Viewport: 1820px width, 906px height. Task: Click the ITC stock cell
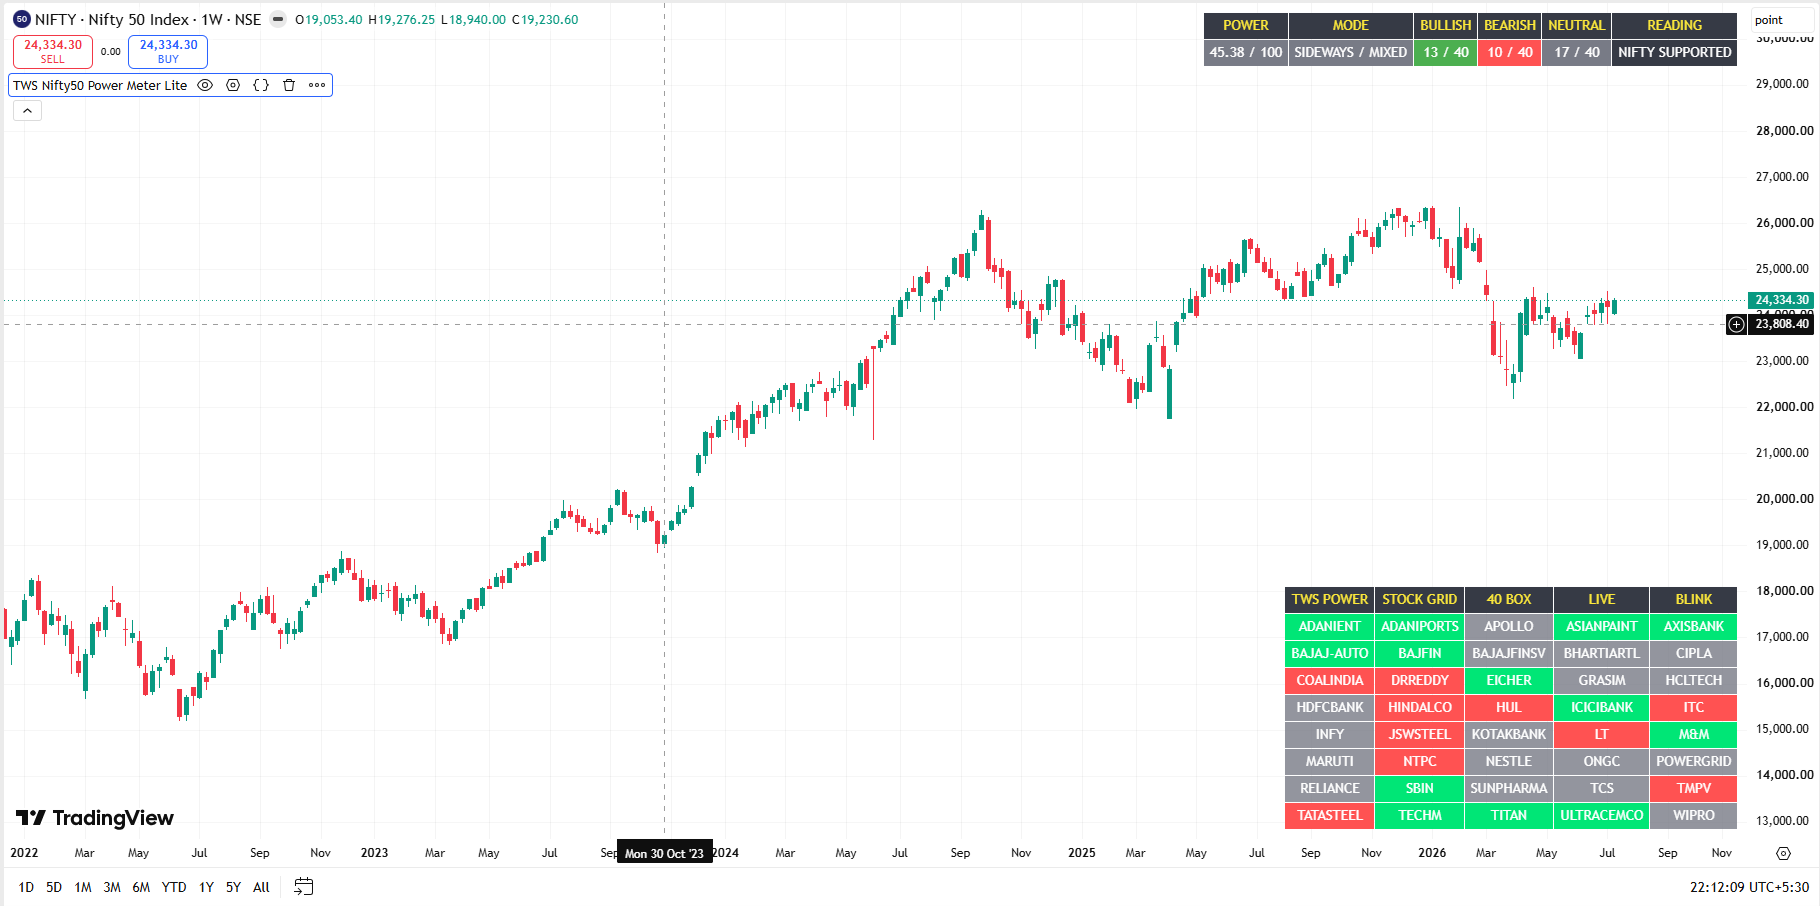pyautogui.click(x=1694, y=707)
